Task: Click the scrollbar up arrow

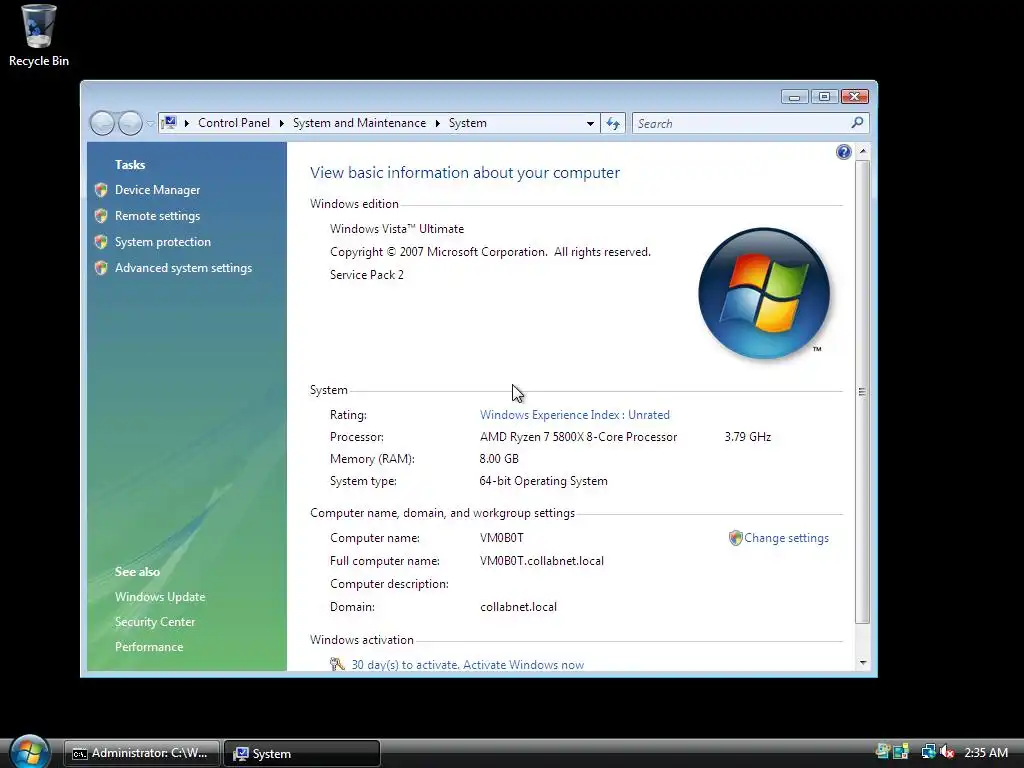Action: (863, 152)
